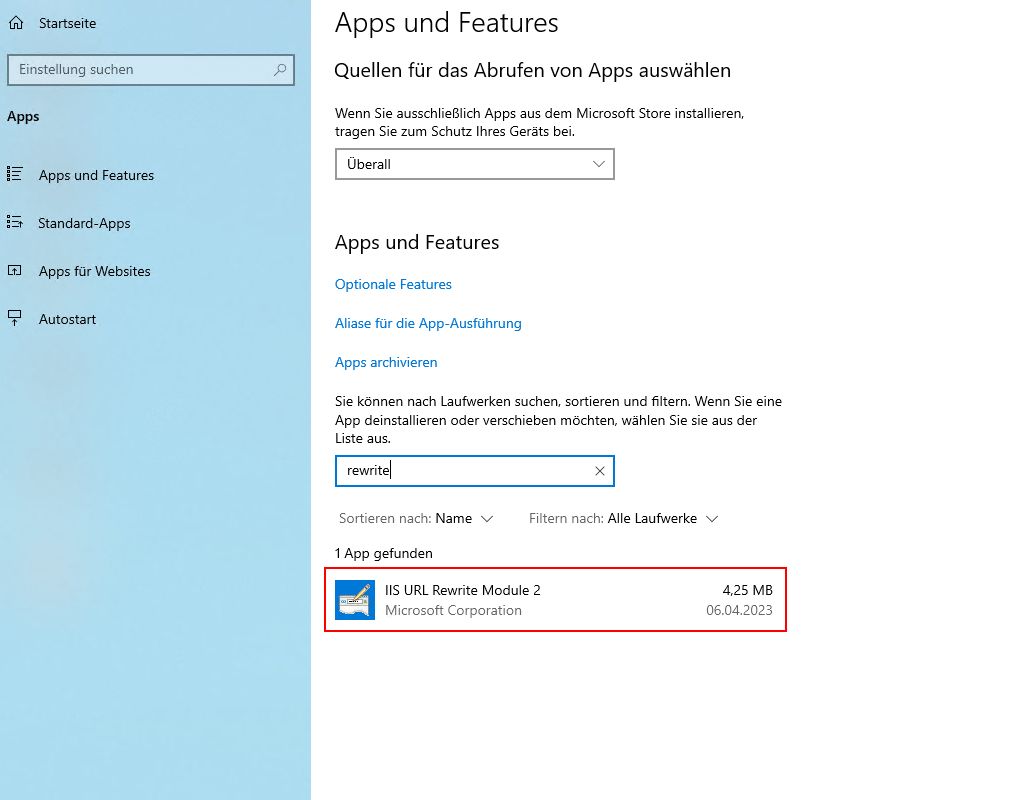The height and width of the screenshot is (800, 1024).
Task: Click the IIS URL Rewrite Module app icon
Action: (x=355, y=600)
